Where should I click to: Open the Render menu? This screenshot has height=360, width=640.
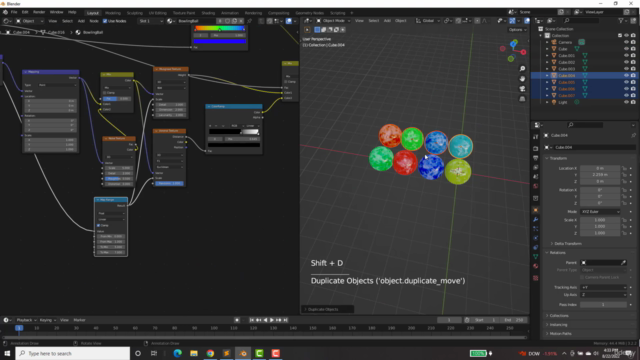(x=39, y=12)
